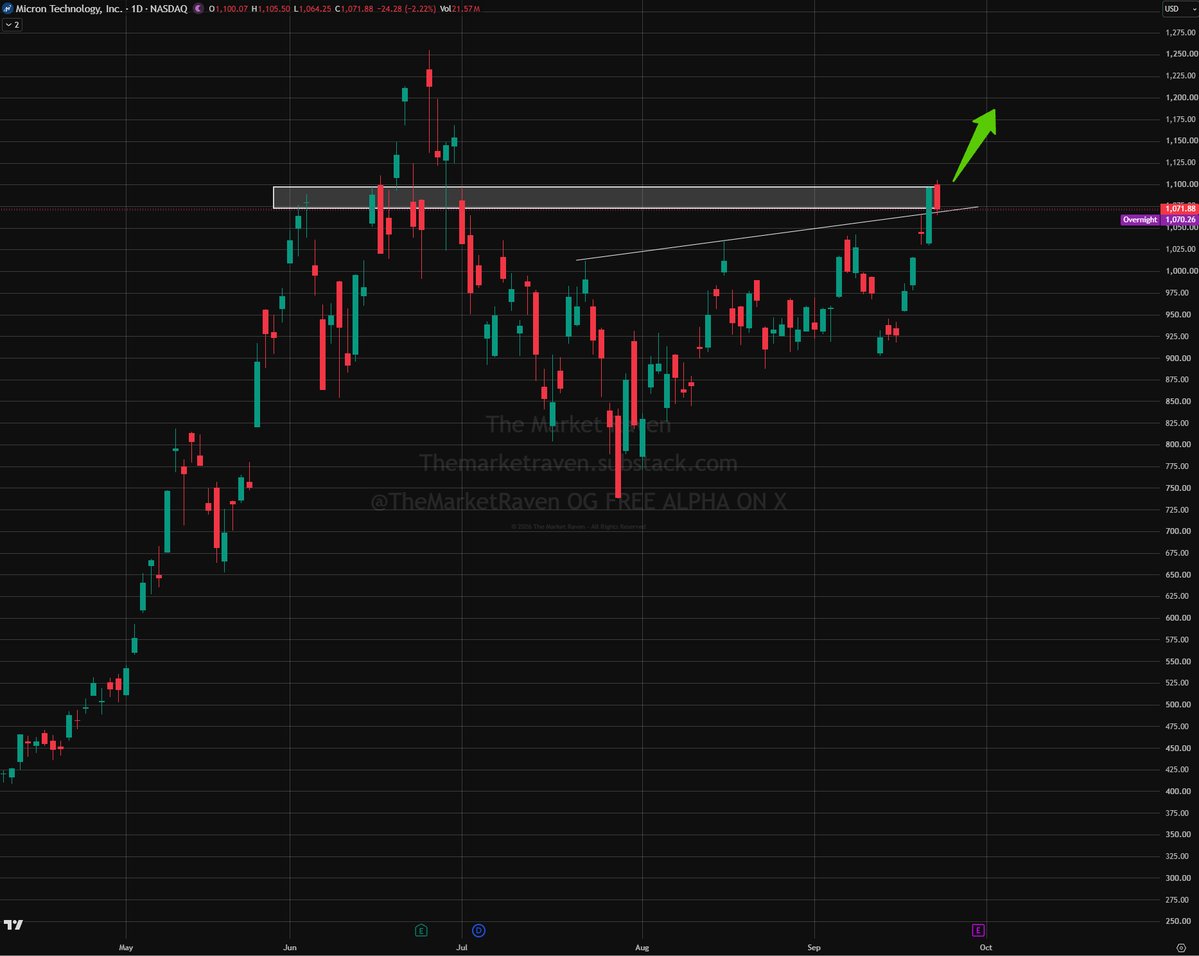
Task: Open the purple upcoming earnings marker near October
Action: [978, 930]
